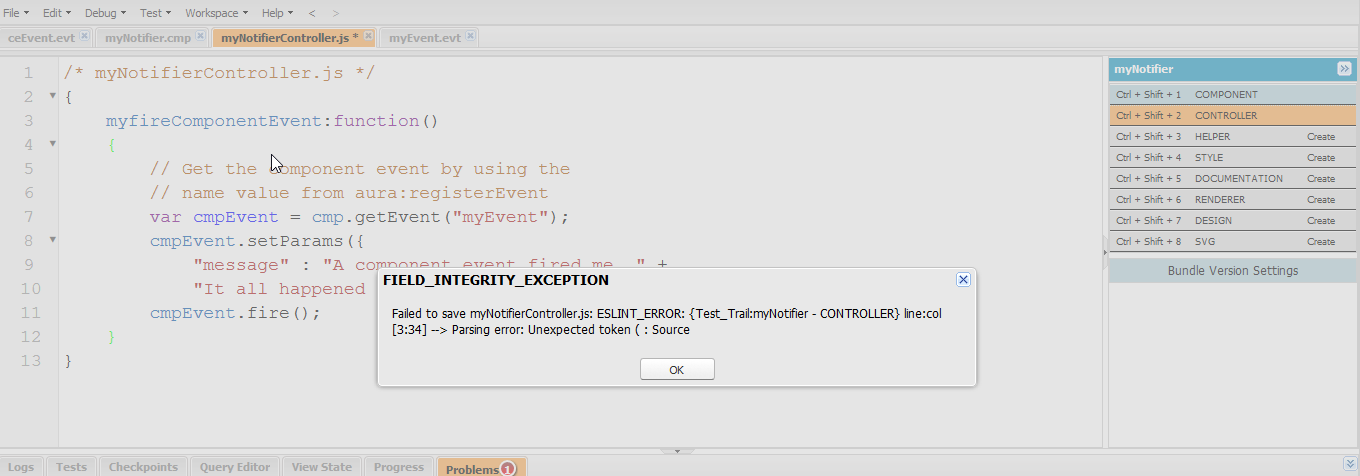Close the myEvent.evt tab

click(470, 36)
